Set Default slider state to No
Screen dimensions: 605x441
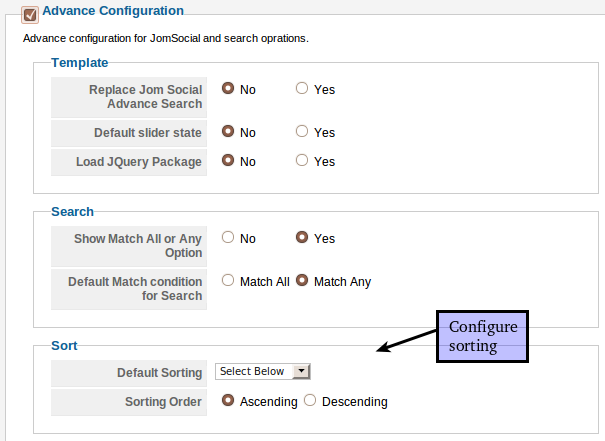pyautogui.click(x=228, y=131)
